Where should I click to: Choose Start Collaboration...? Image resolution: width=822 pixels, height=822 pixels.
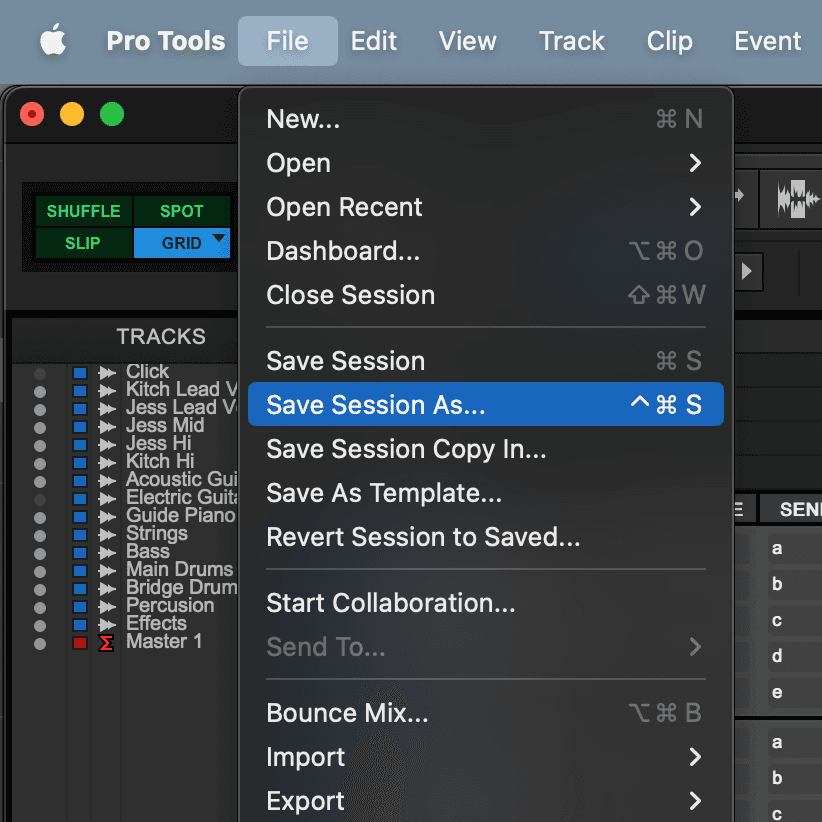coord(485,603)
